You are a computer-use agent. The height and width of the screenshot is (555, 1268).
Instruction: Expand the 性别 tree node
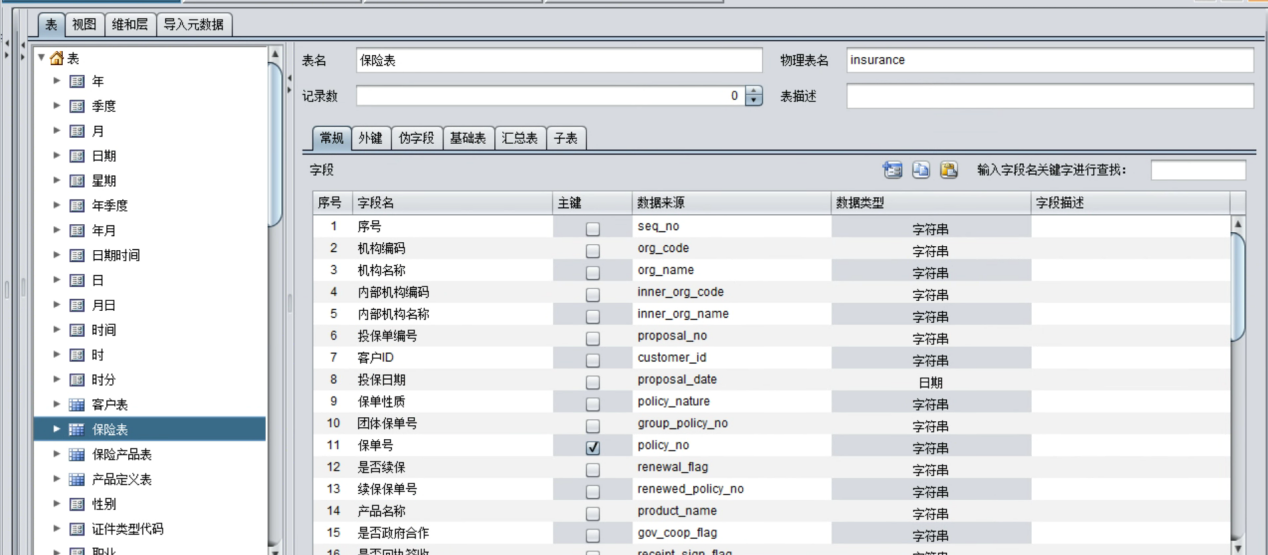pos(57,504)
